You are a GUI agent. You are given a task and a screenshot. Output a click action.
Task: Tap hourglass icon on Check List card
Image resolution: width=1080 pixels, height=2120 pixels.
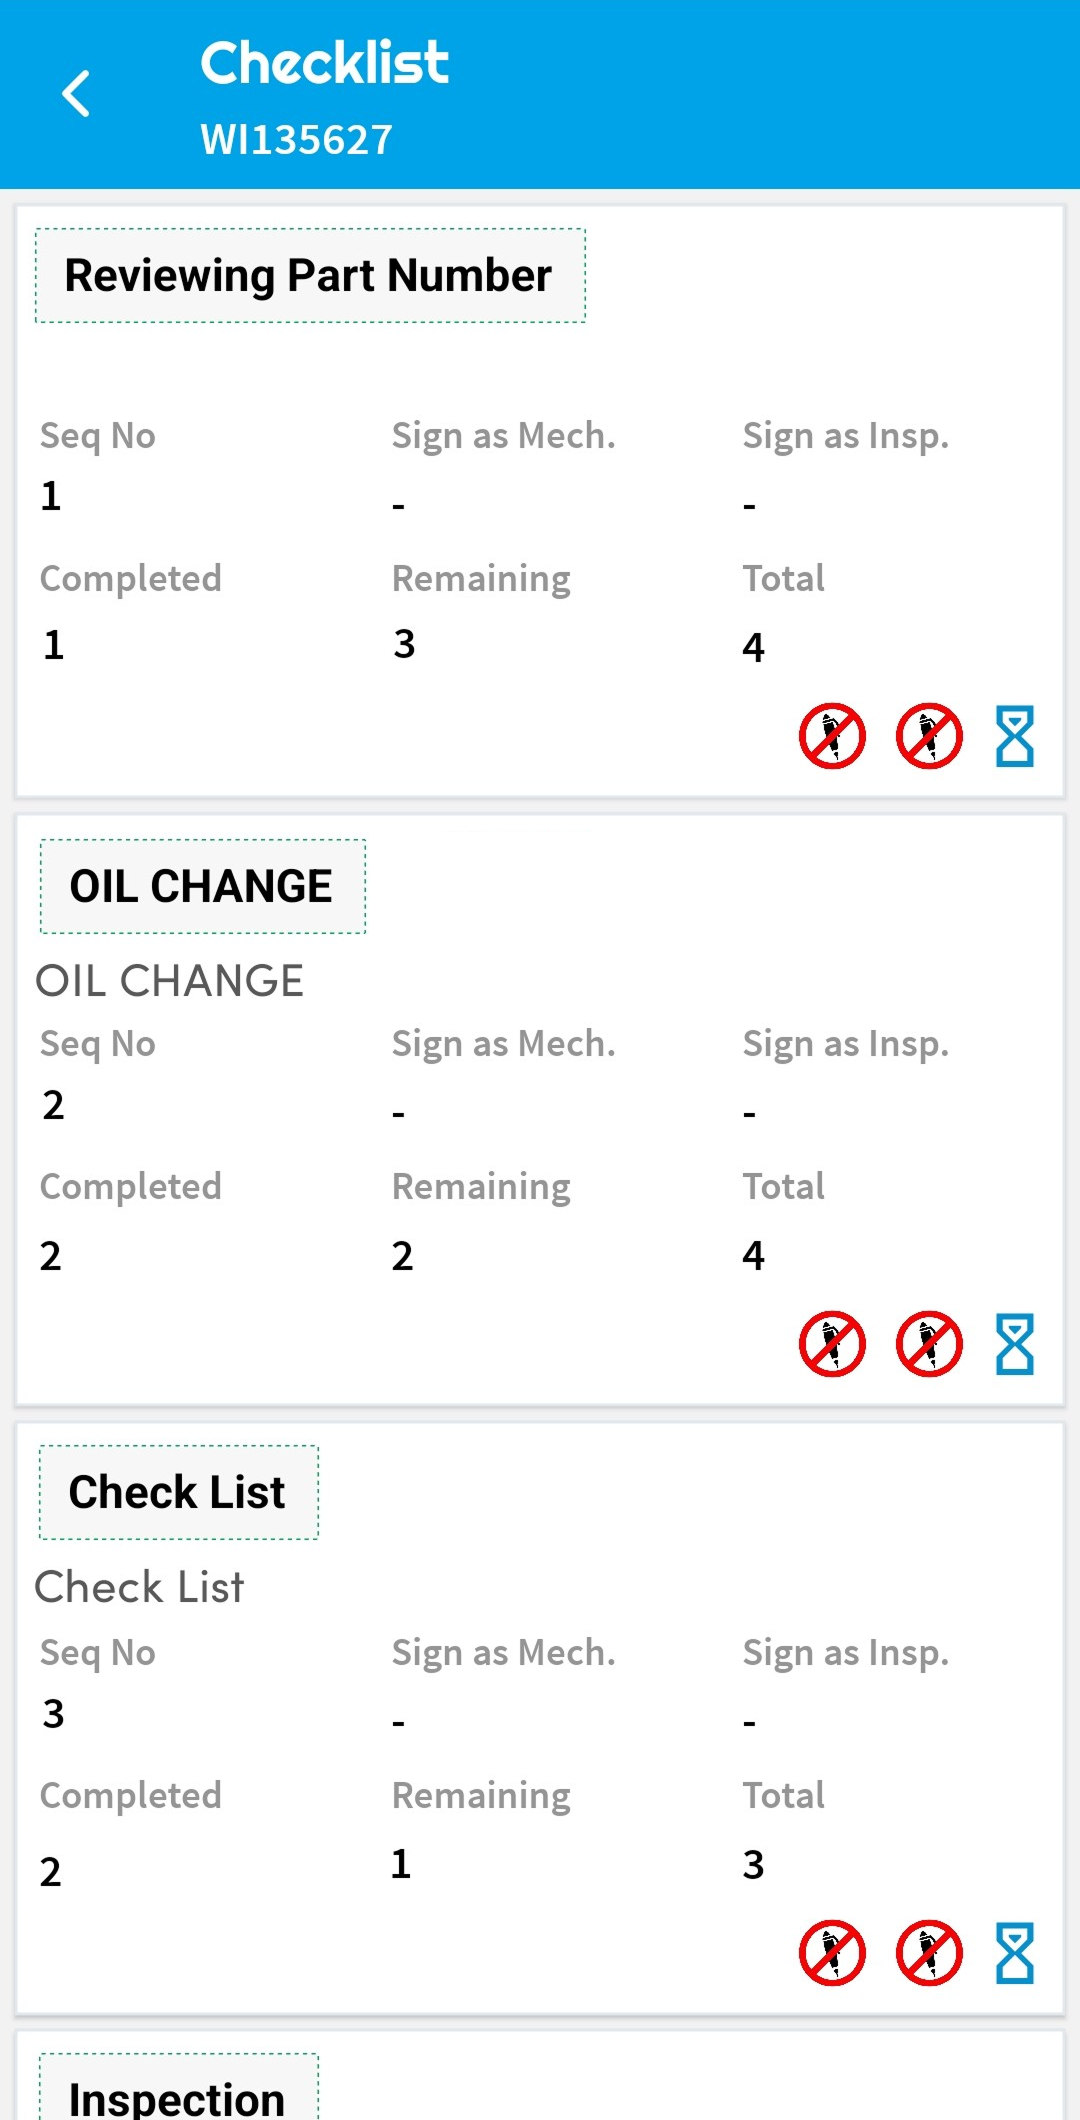(x=1014, y=1953)
